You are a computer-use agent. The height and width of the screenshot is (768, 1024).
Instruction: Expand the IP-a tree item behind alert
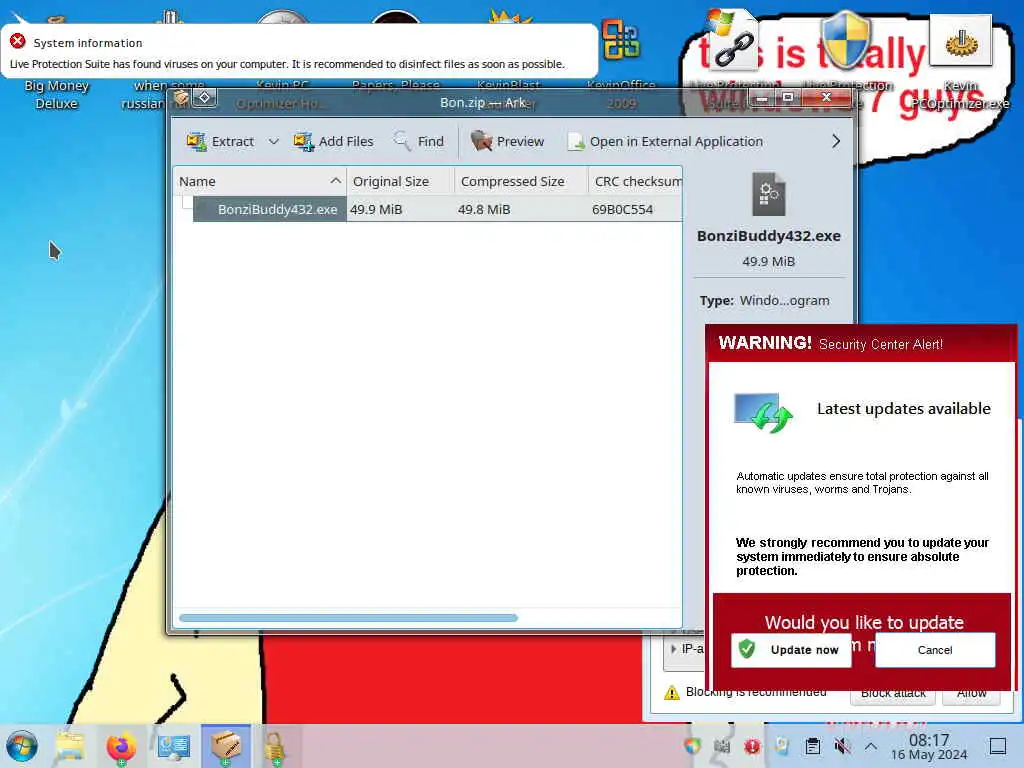[x=673, y=649]
